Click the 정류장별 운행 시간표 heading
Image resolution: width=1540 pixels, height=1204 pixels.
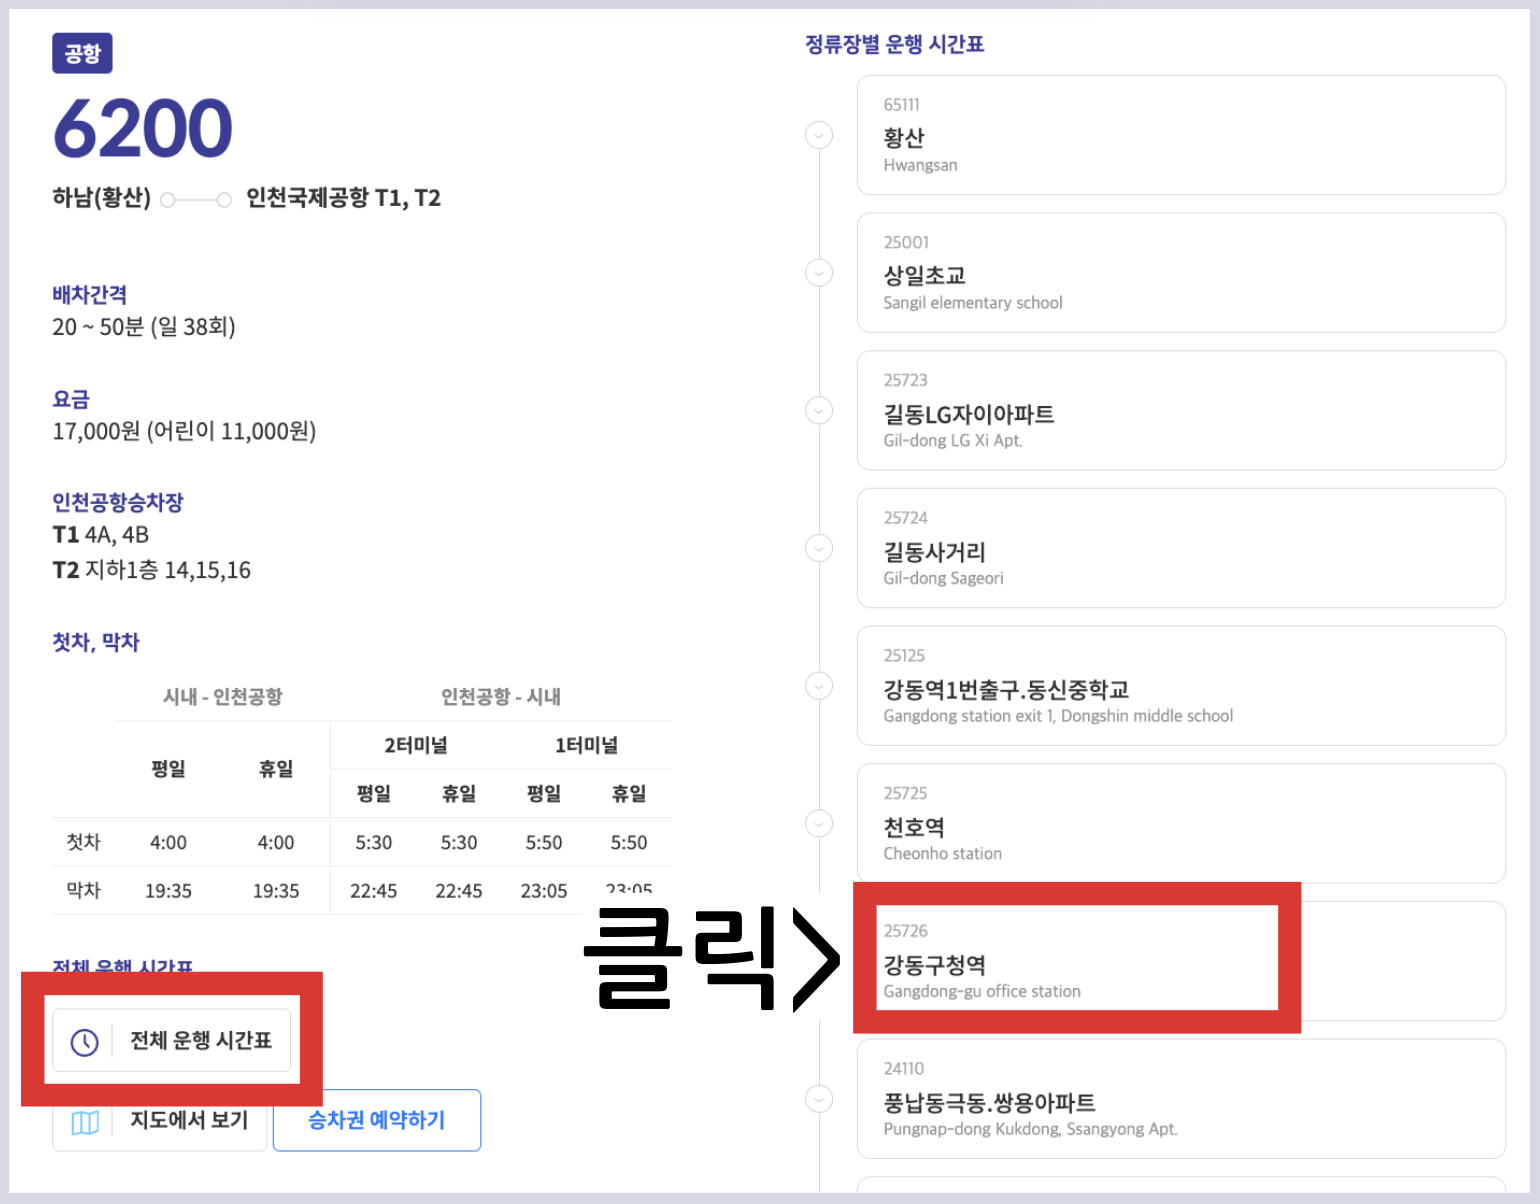[x=892, y=44]
